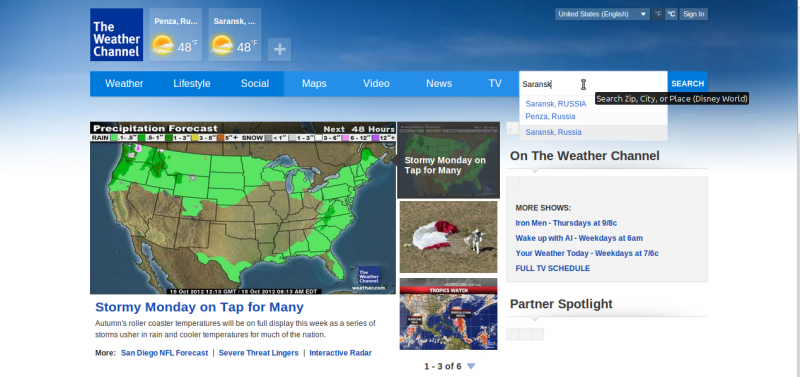Switch temperature units to Fahrenheit

tap(658, 14)
